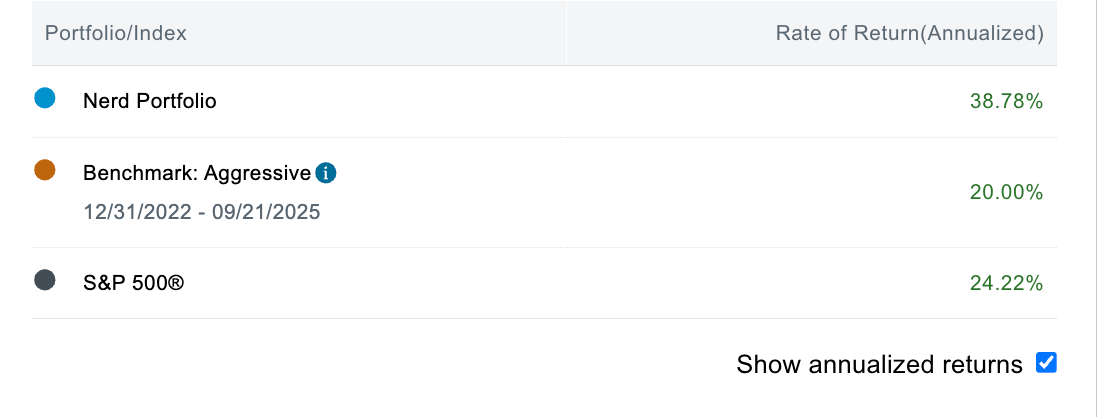Select the Nerd Portfolio name
This screenshot has width=1097, height=417.
150,101
